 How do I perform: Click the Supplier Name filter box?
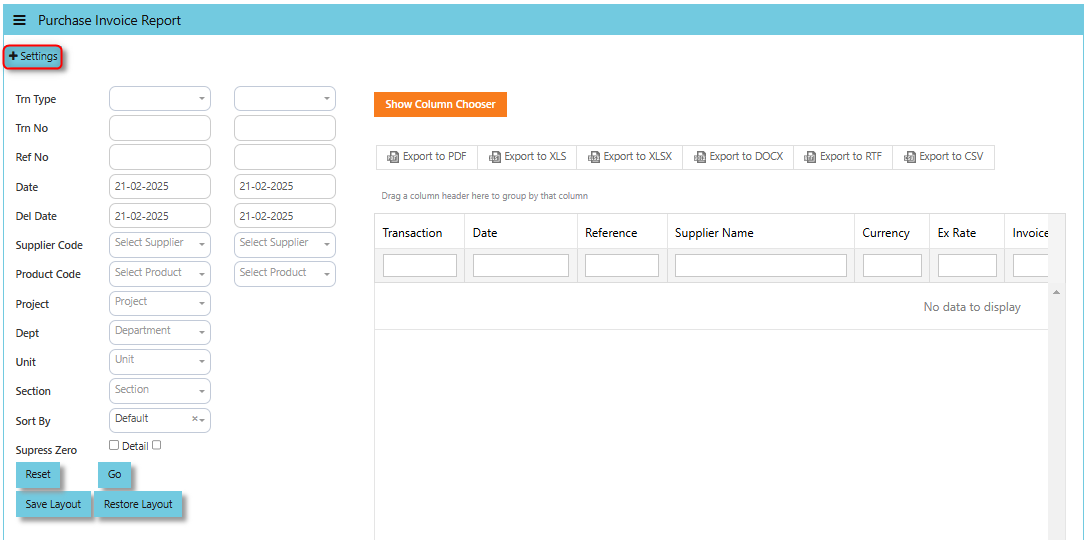(761, 265)
